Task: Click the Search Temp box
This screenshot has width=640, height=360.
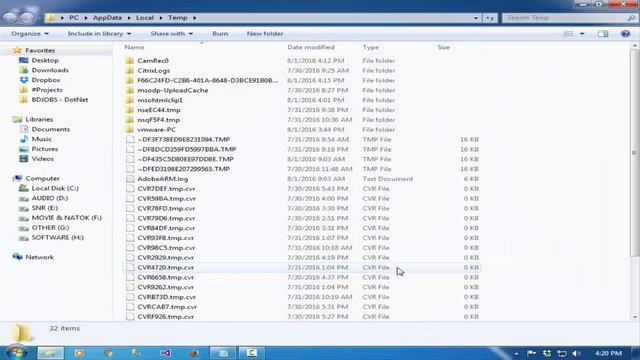Action: pyautogui.click(x=569, y=18)
